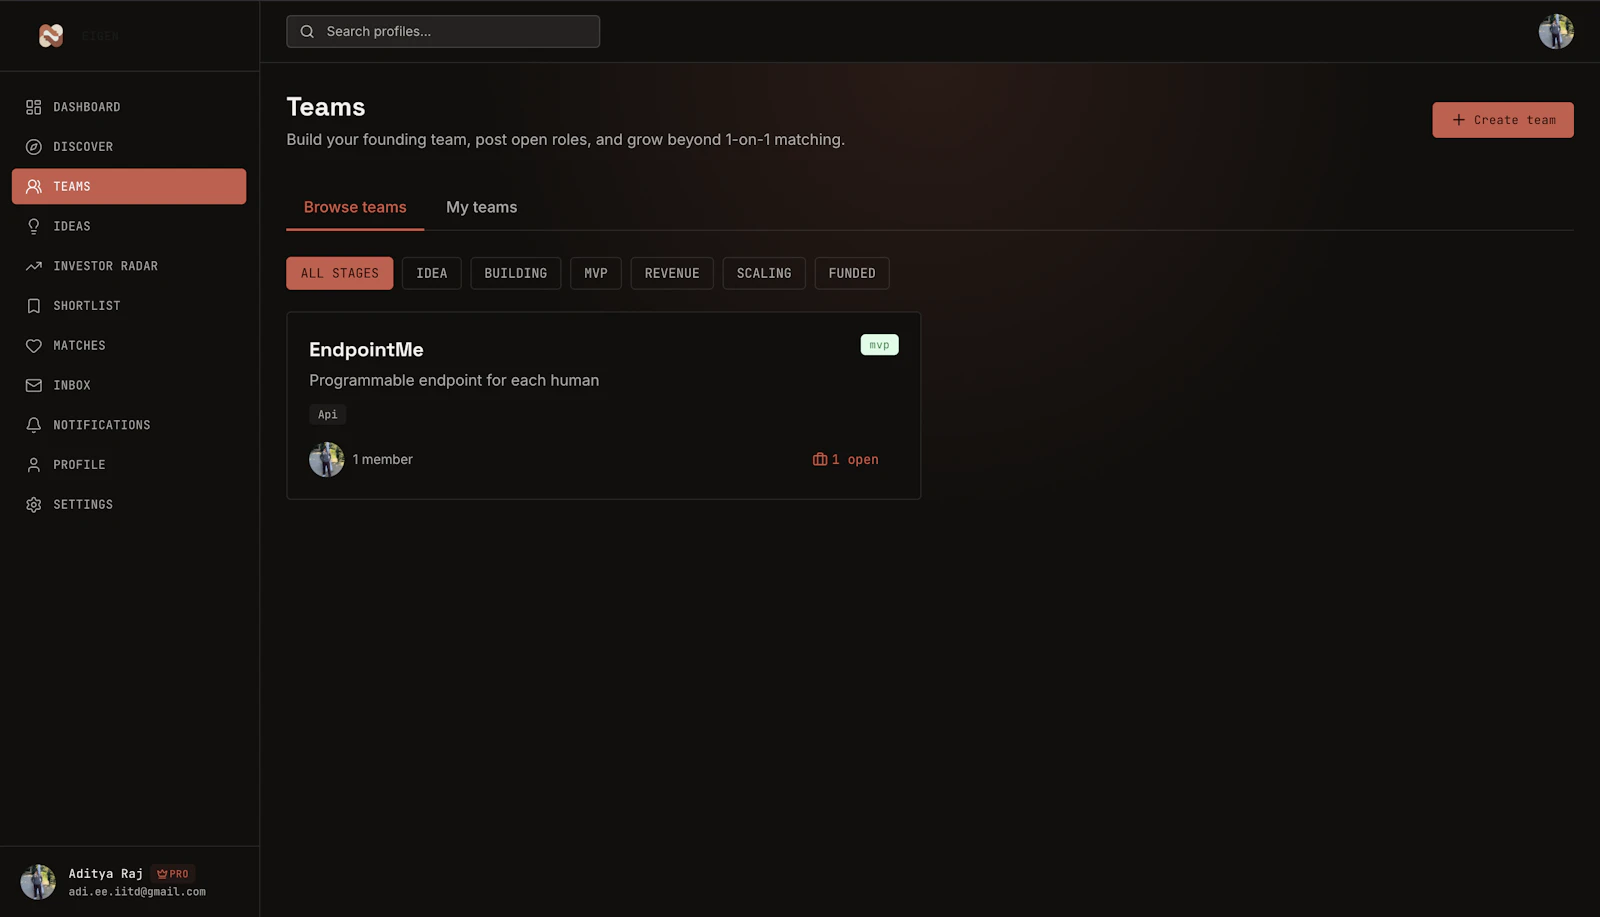Filter teams by Idea stage
The image size is (1600, 917).
pyautogui.click(x=432, y=273)
